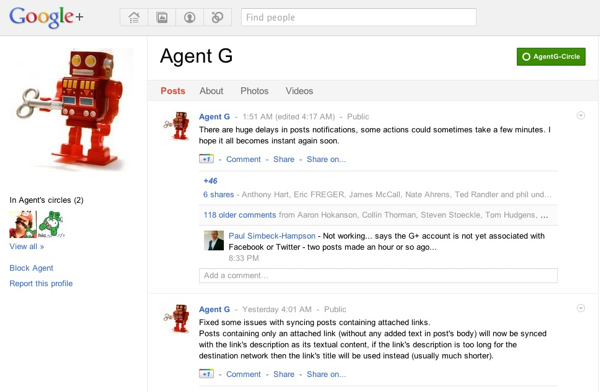Click the Agent G profile heading
The width and height of the screenshot is (600, 392).
[x=196, y=56]
